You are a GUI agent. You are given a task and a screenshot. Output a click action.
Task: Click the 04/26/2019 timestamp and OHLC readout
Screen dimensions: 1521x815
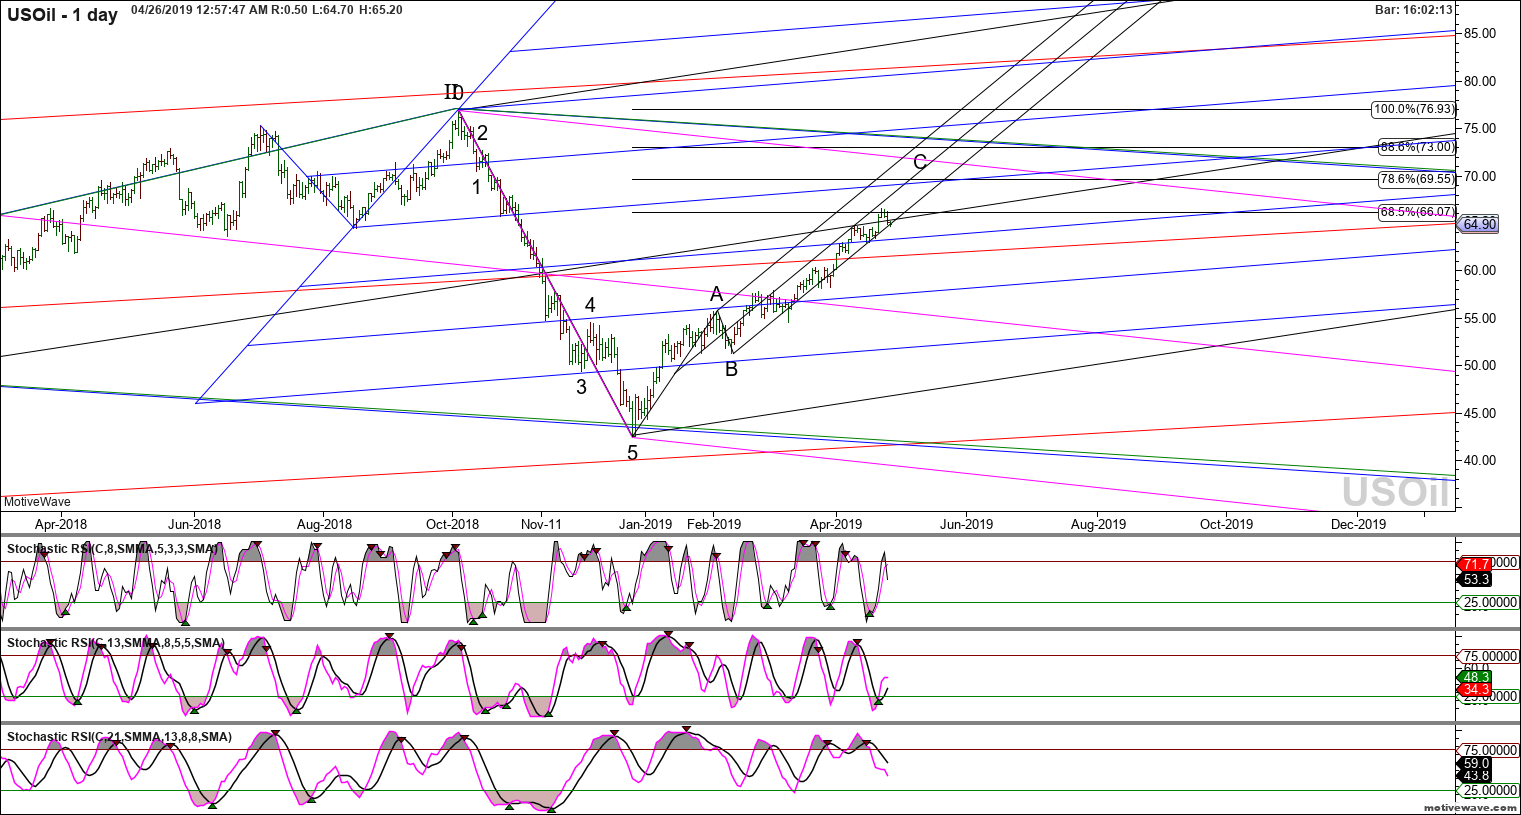click(267, 10)
